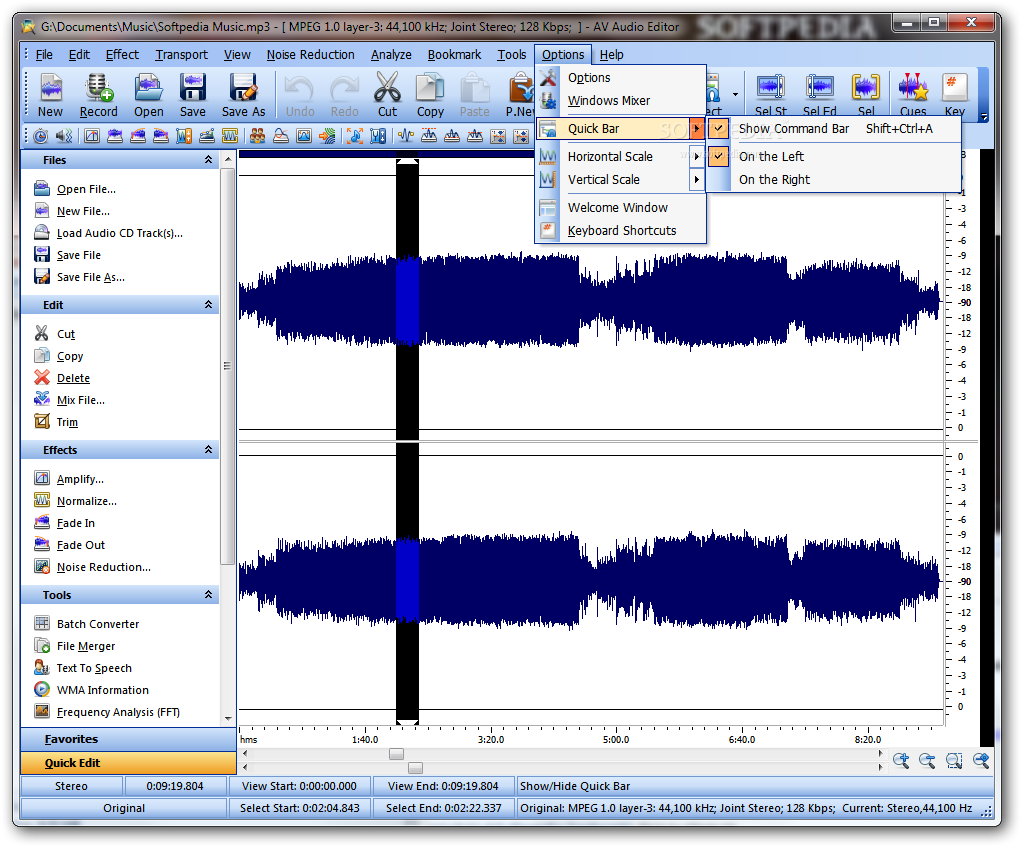Launch the File Merger tool
1022x847 pixels.
pos(86,646)
